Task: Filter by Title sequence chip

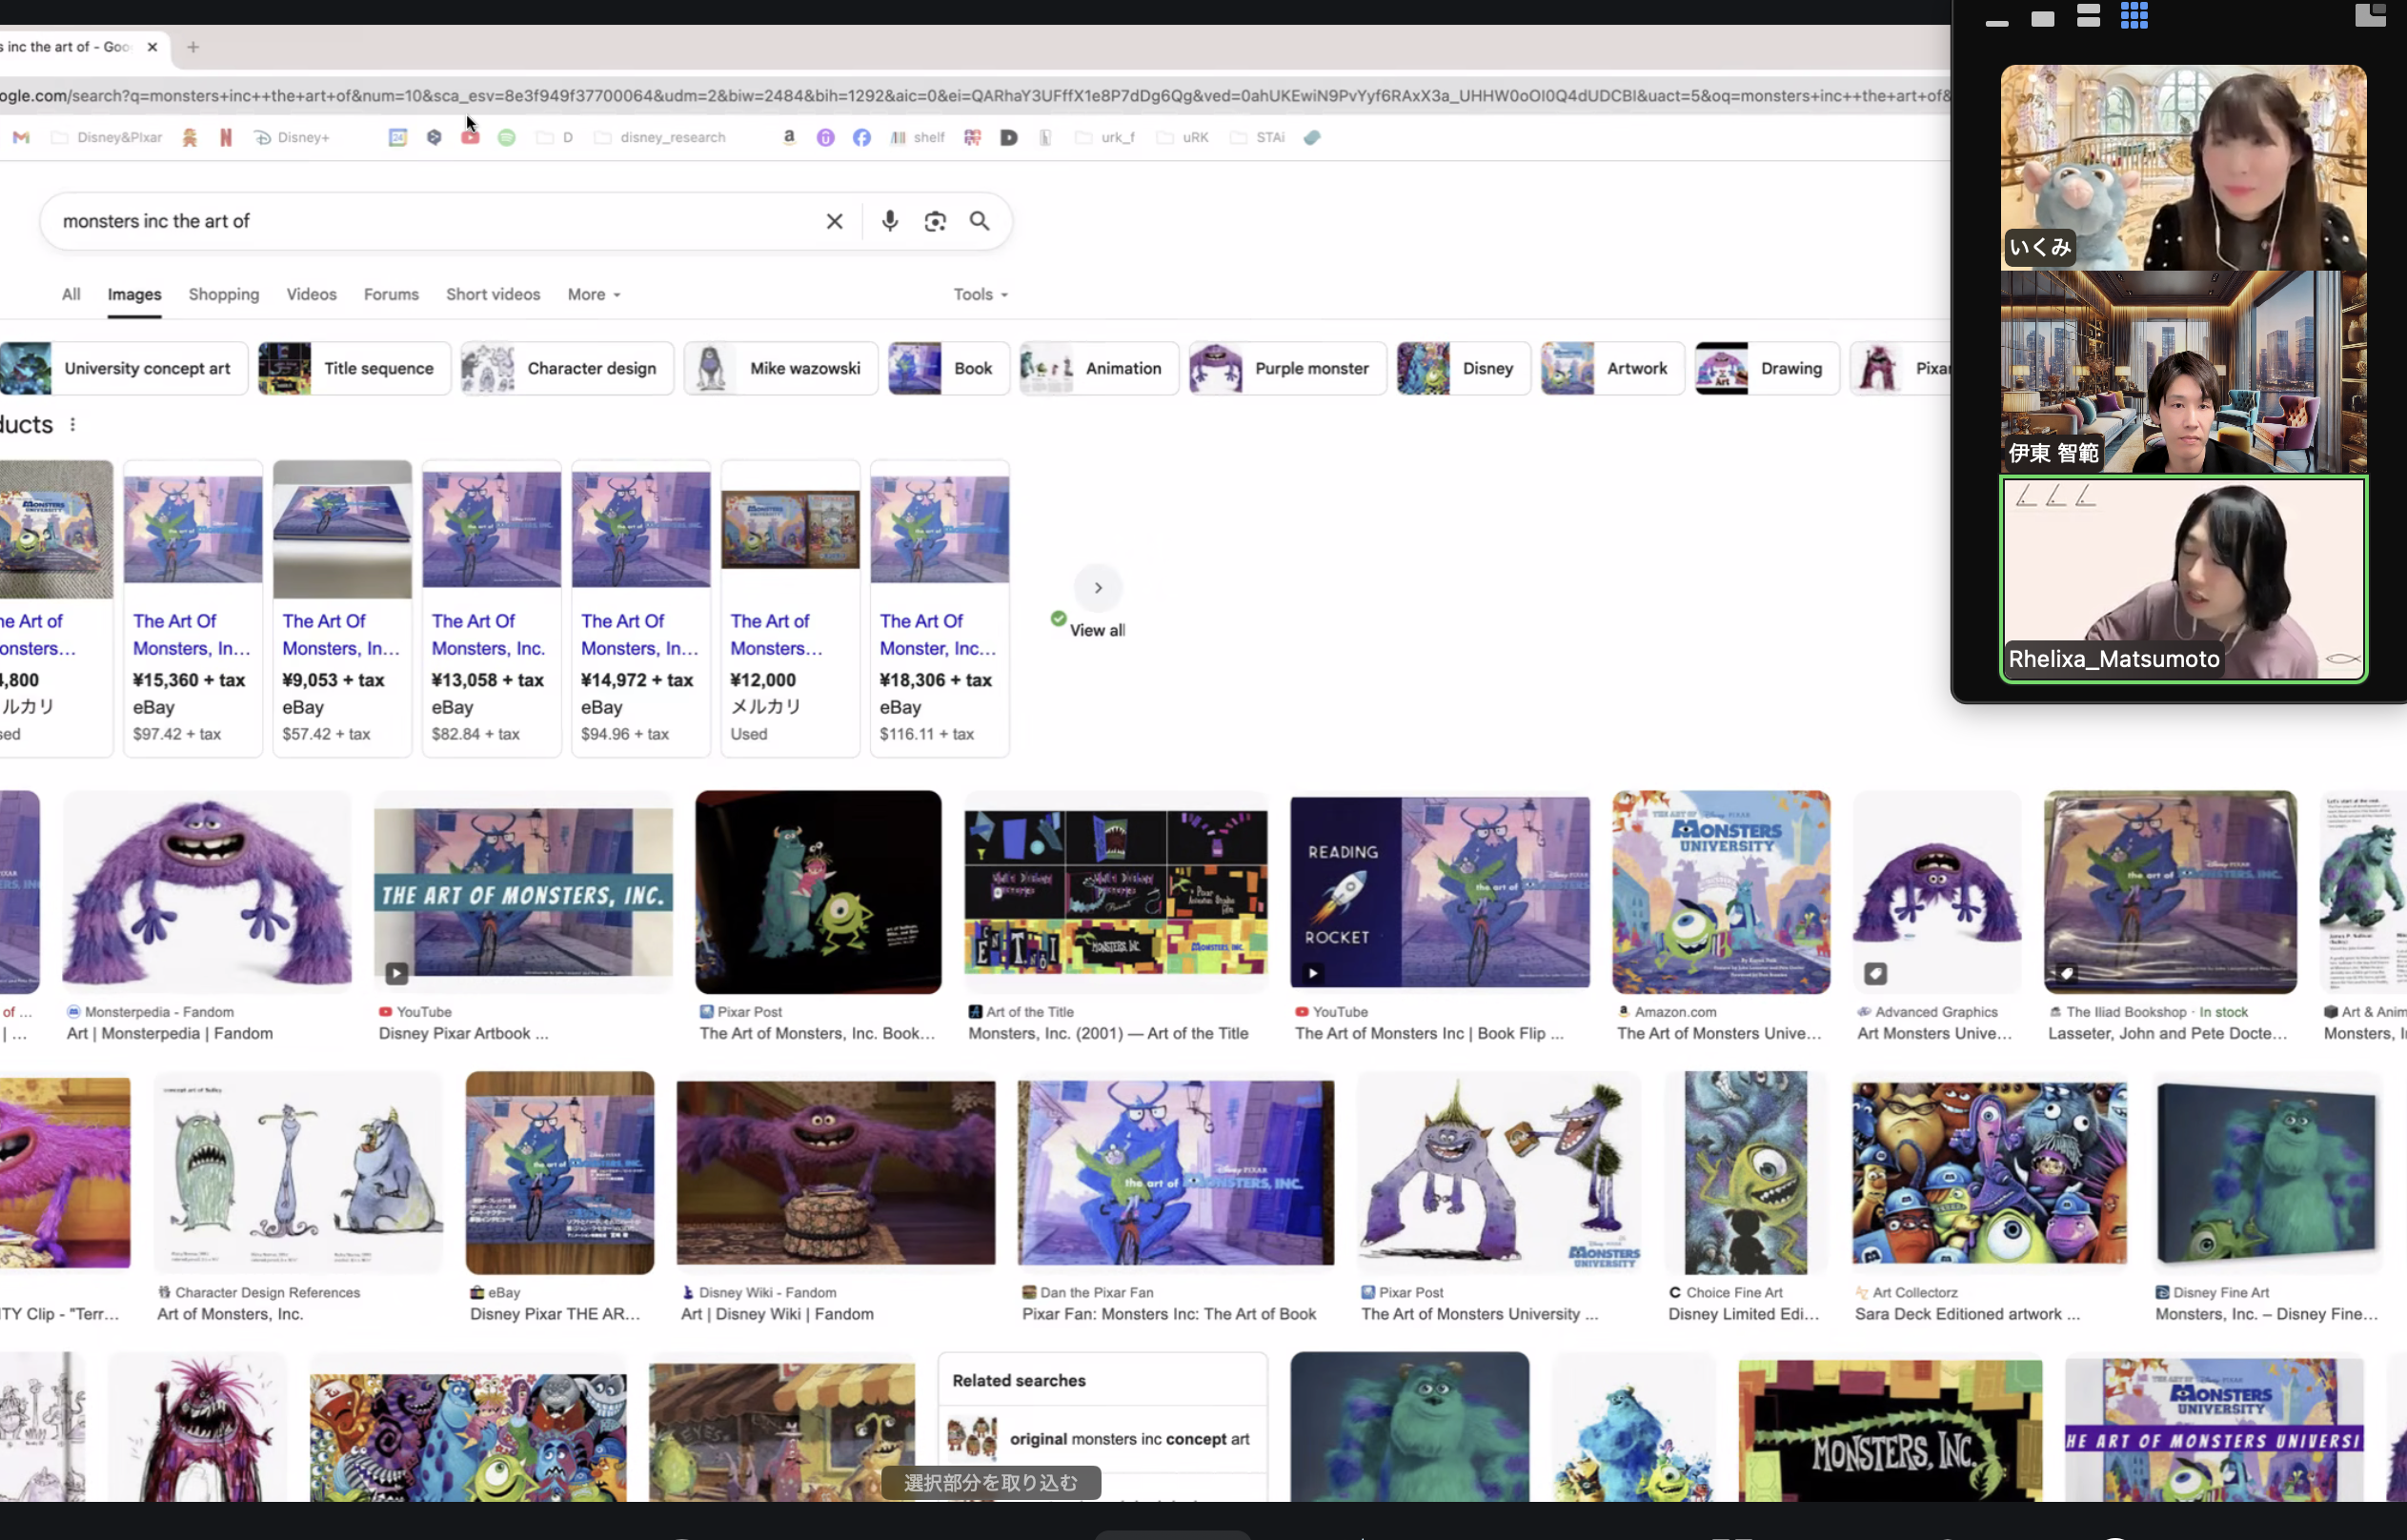Action: [x=354, y=368]
